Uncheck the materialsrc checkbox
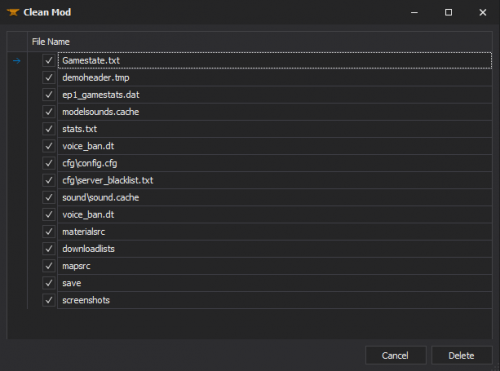The height and width of the screenshot is (371, 500). pyautogui.click(x=49, y=232)
